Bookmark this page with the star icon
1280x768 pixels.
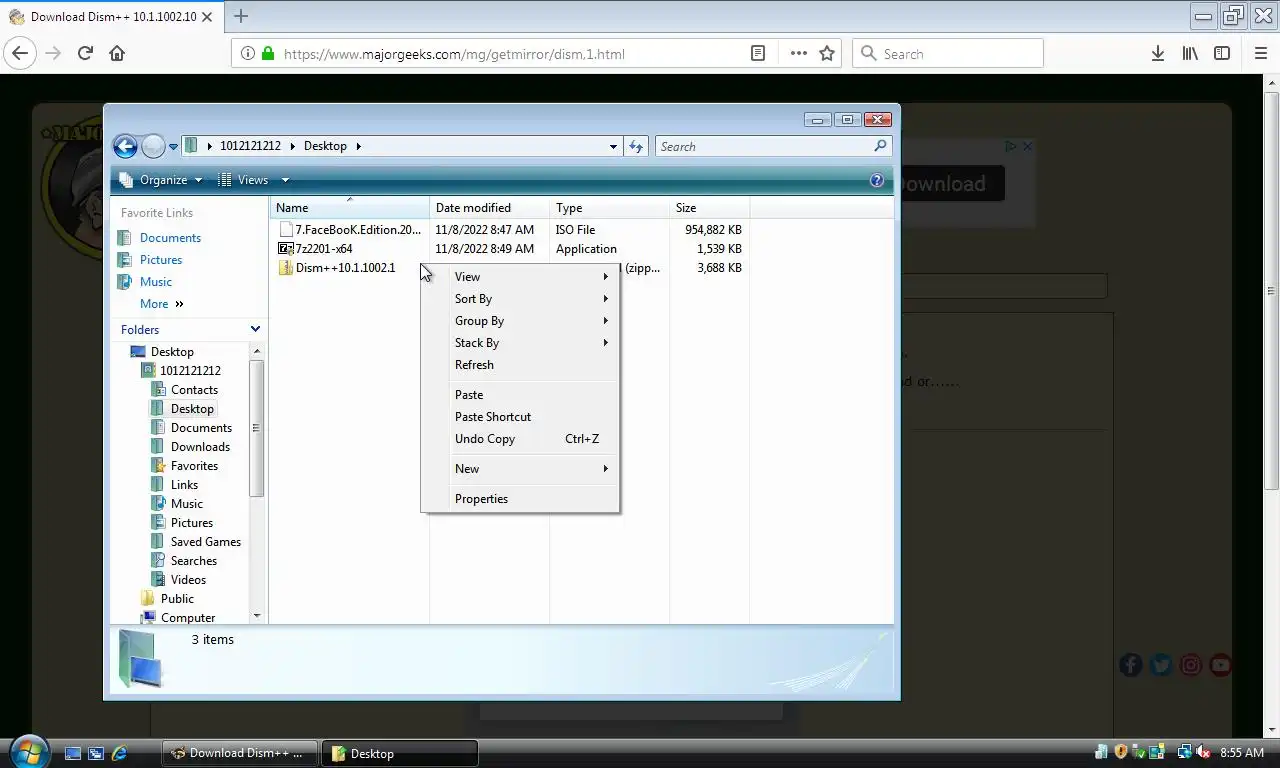(x=827, y=53)
